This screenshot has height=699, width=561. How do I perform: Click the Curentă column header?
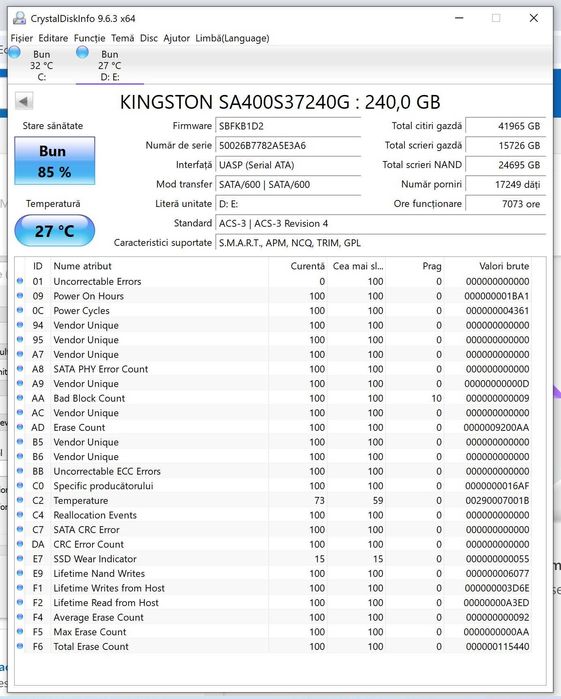[x=298, y=266]
